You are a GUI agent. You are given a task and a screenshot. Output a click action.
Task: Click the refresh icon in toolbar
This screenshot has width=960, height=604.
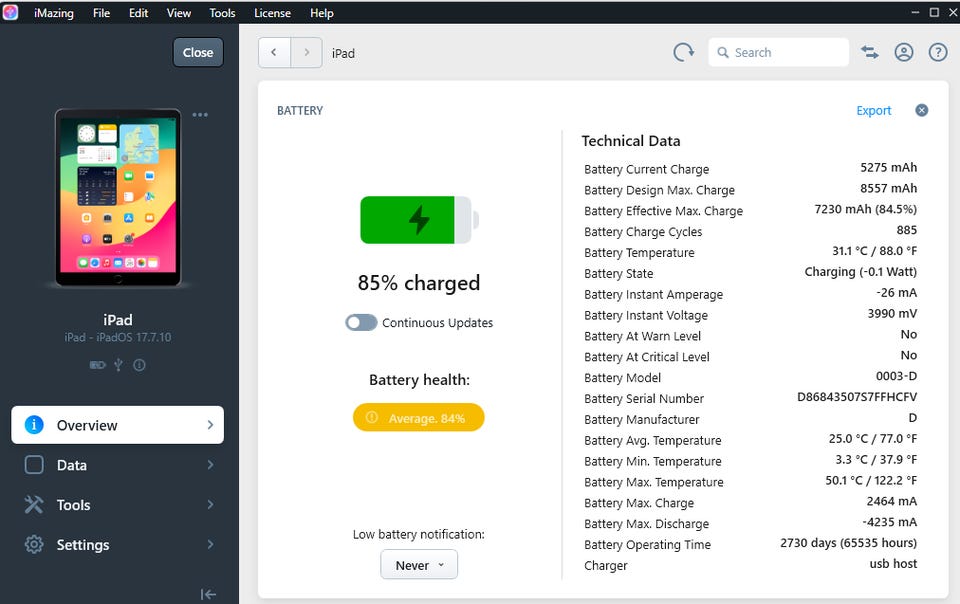tap(683, 53)
